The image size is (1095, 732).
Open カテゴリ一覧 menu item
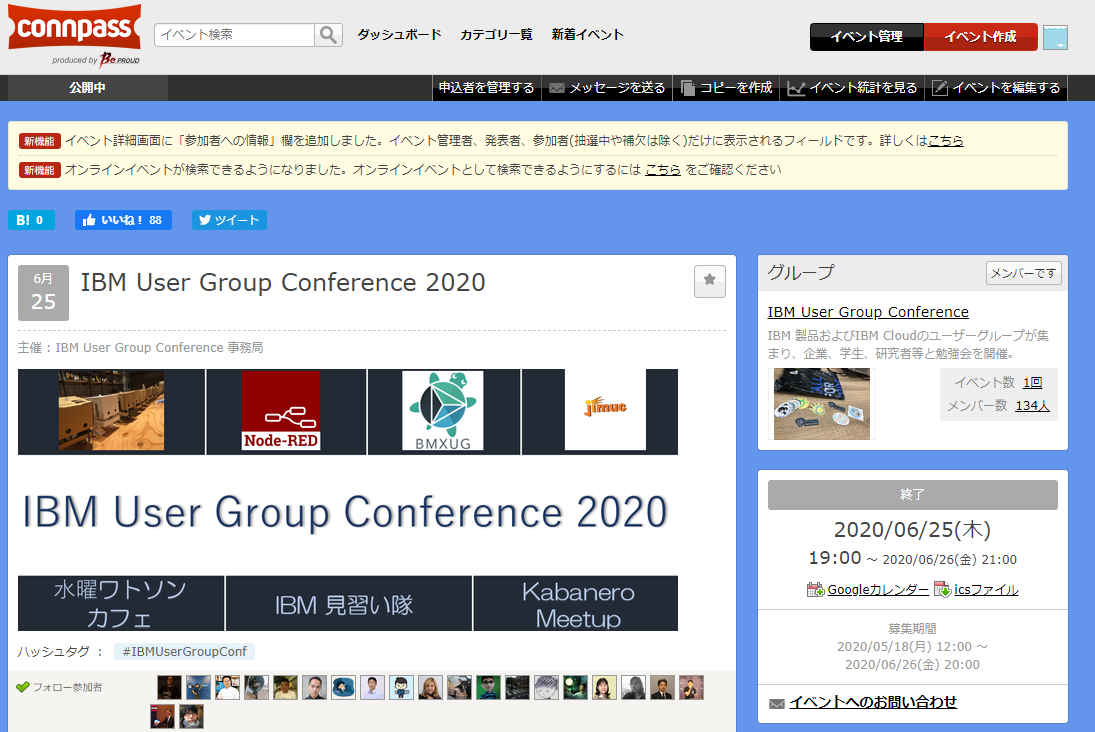pyautogui.click(x=496, y=34)
